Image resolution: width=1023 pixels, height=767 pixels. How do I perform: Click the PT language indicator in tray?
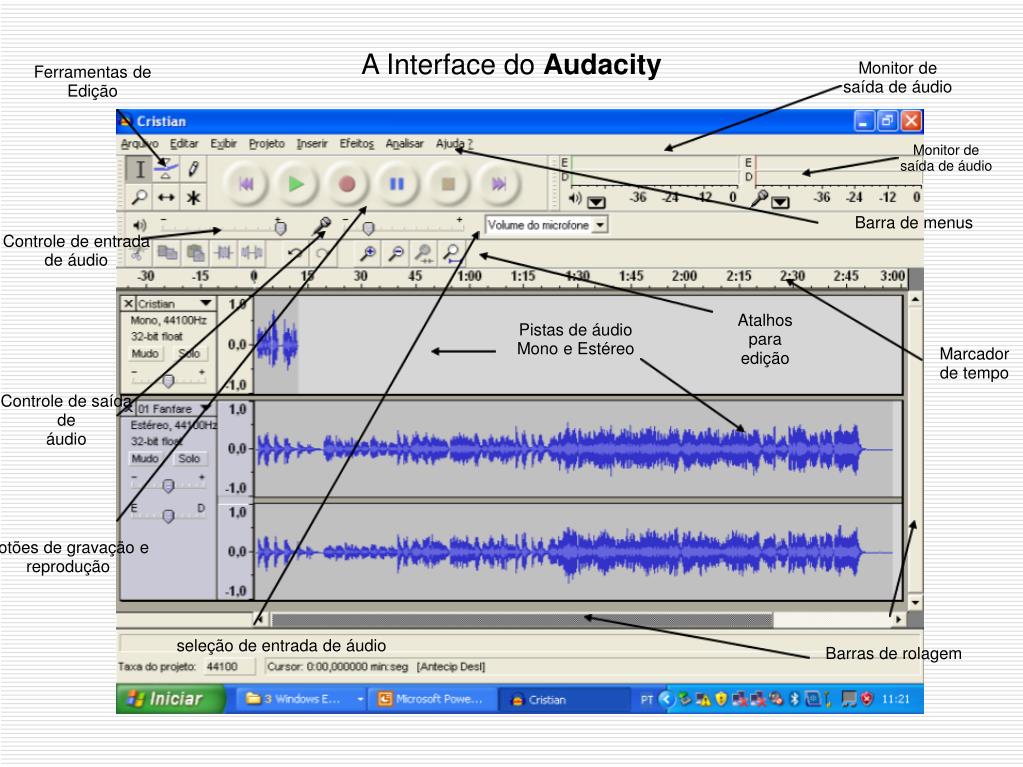coord(647,699)
